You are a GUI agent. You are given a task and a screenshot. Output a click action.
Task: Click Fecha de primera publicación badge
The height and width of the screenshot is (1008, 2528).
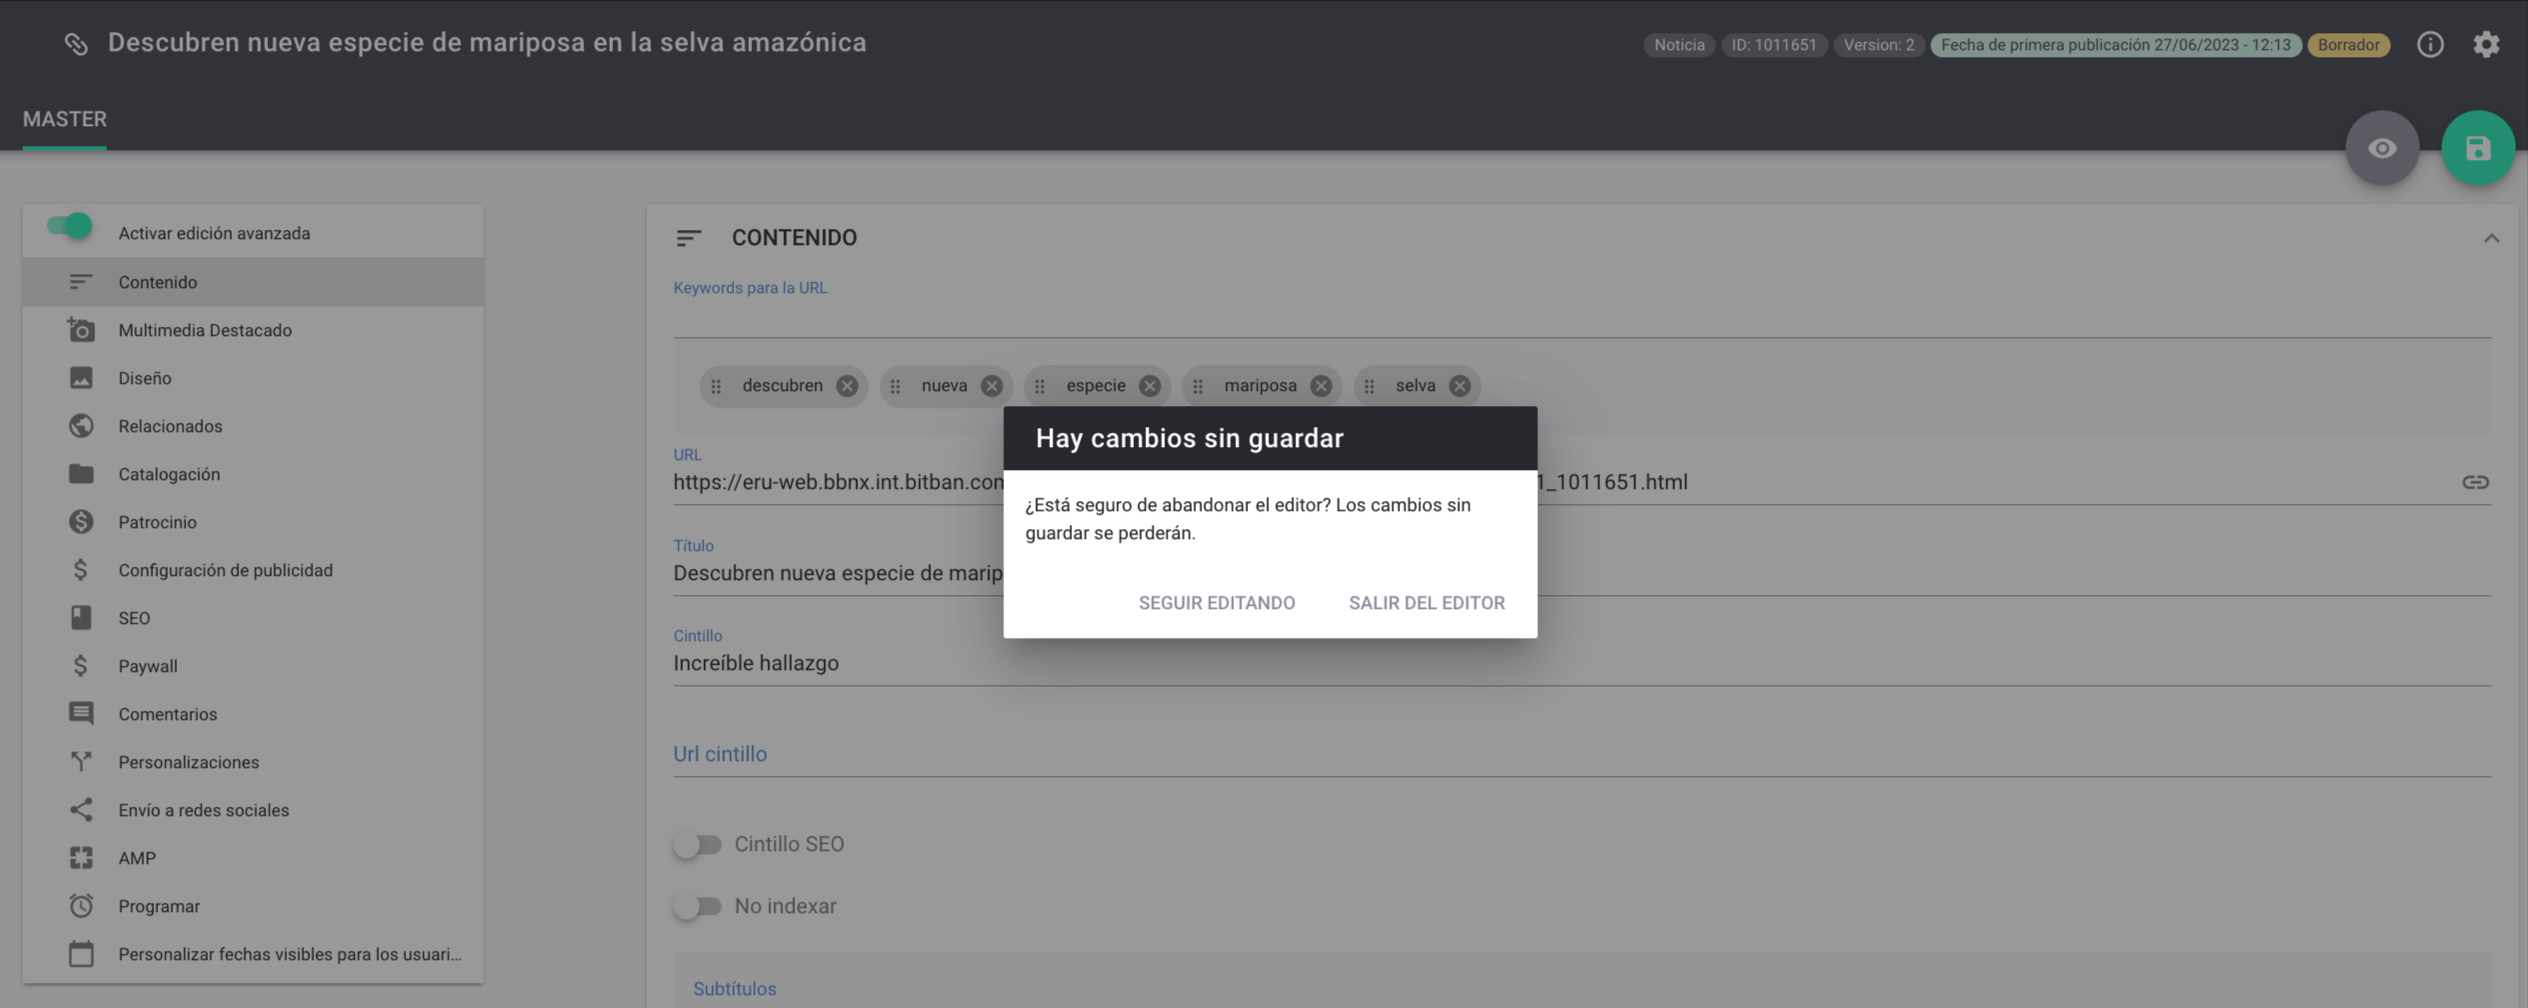click(2115, 45)
